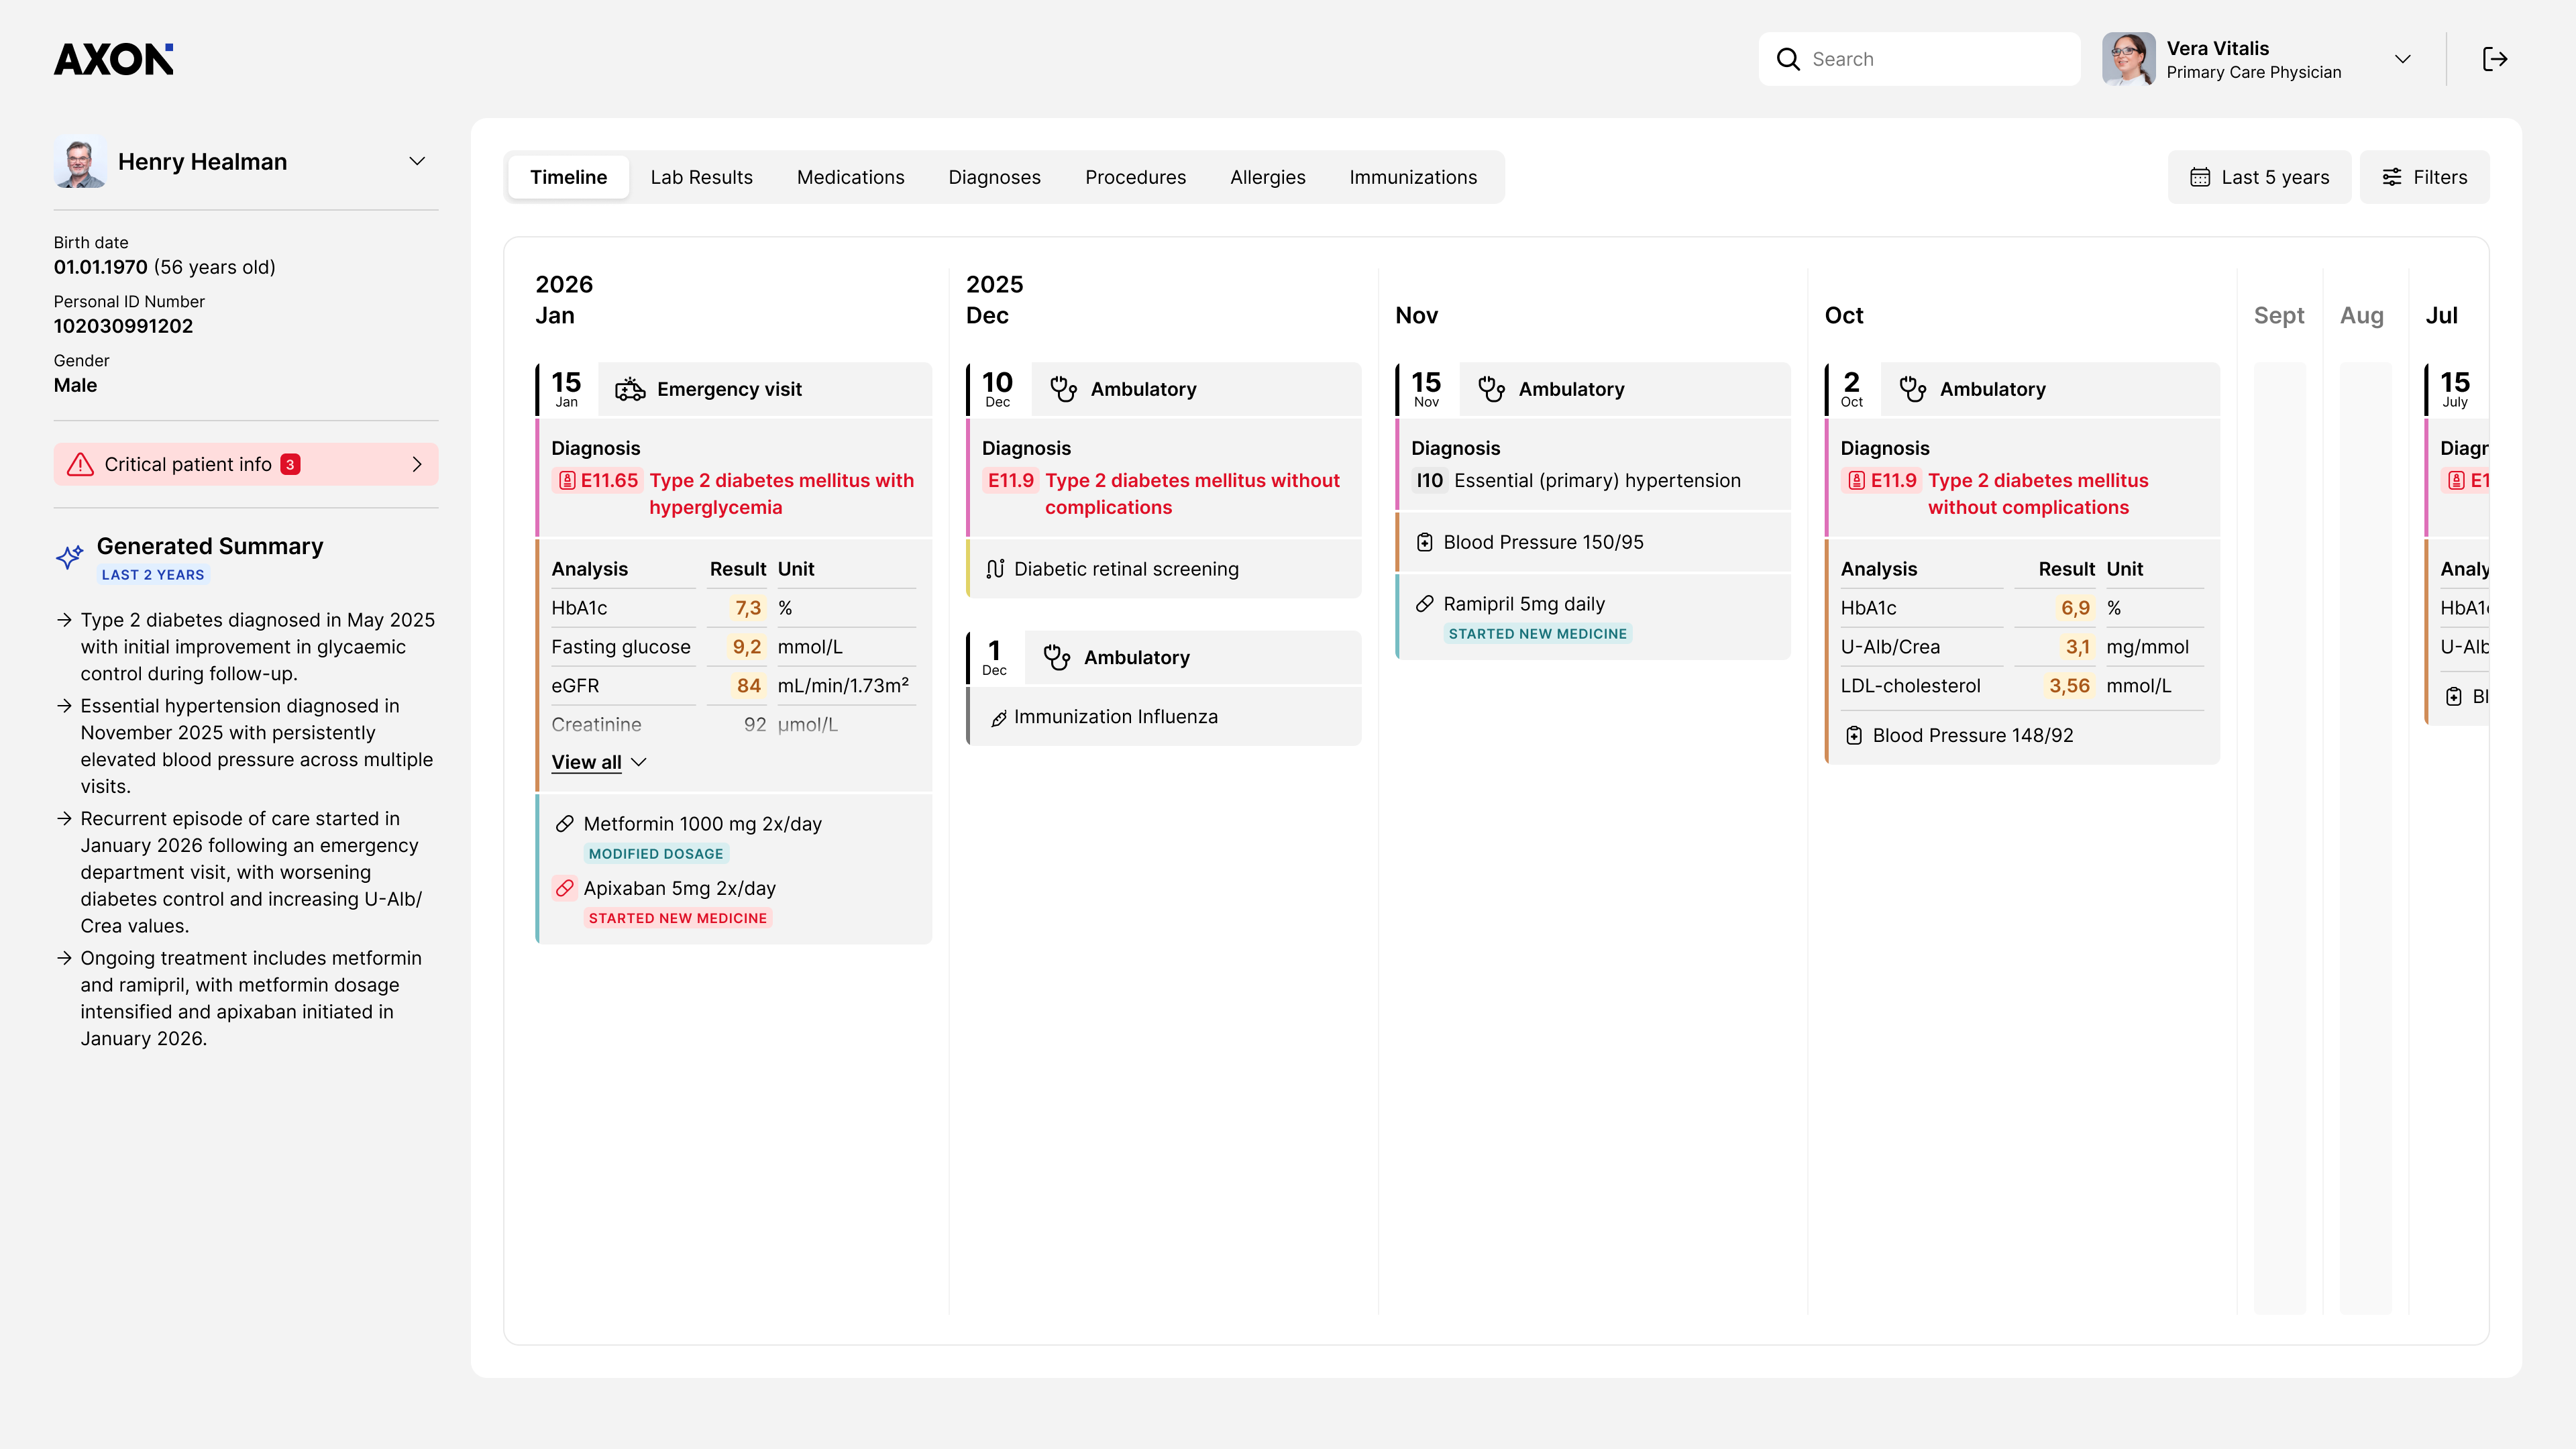This screenshot has height=1449, width=2576.
Task: Switch to the Lab Results tab
Action: 701,177
